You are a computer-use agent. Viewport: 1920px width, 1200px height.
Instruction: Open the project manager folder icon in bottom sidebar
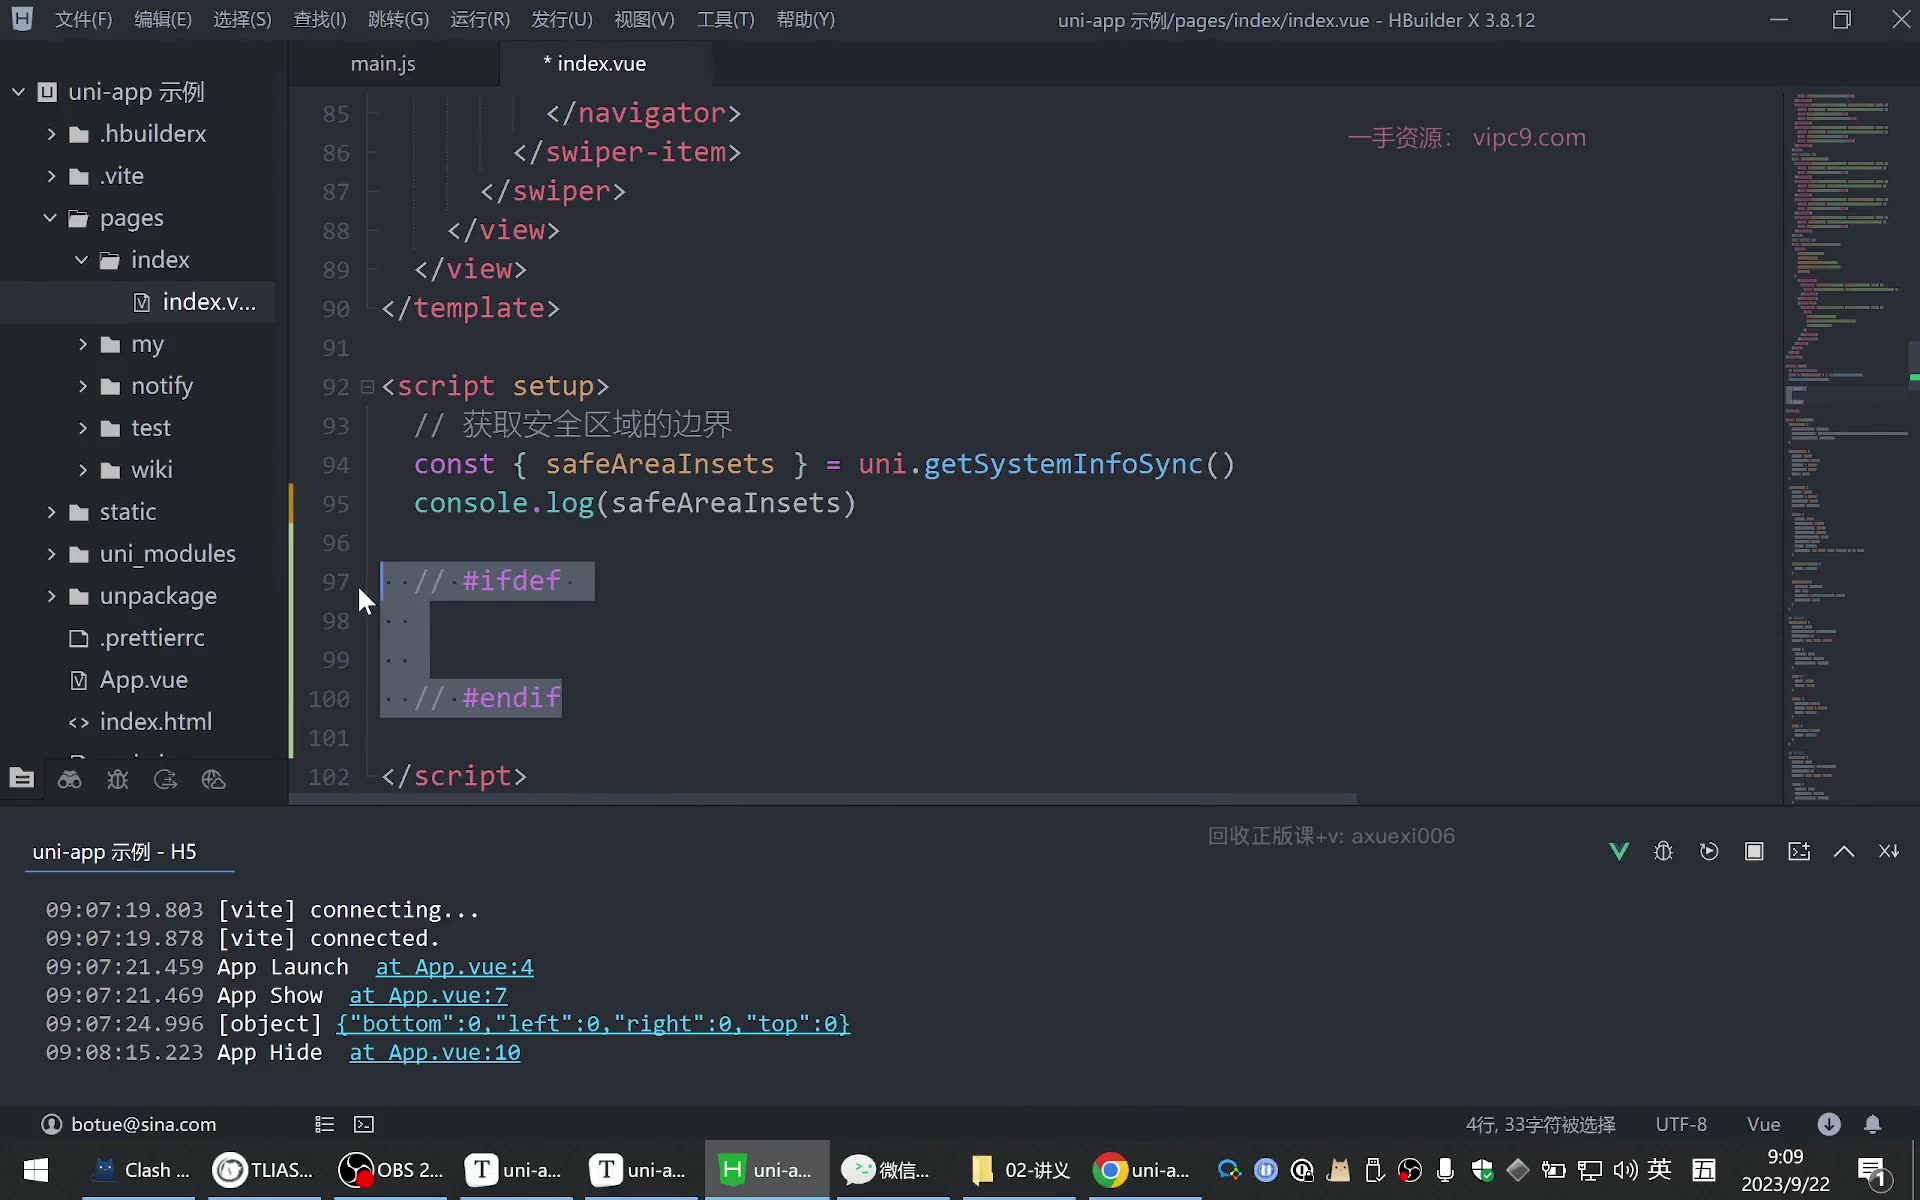pos(21,779)
